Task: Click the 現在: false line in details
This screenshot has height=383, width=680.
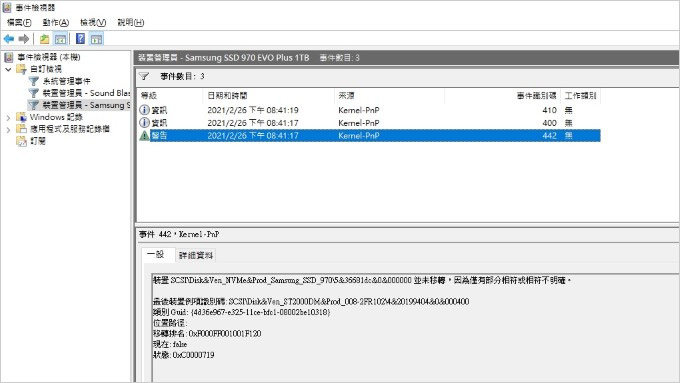Action: click(170, 344)
